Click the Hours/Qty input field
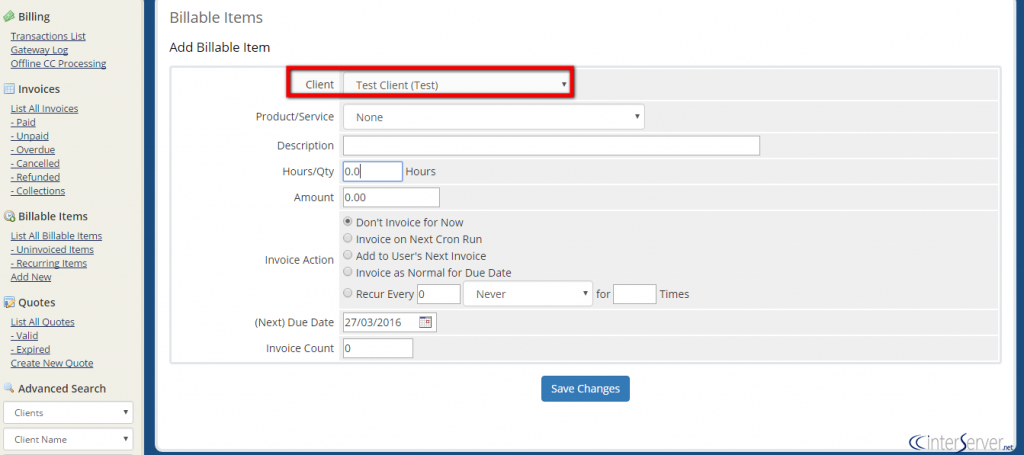The width and height of the screenshot is (1024, 455). pyautogui.click(x=372, y=172)
